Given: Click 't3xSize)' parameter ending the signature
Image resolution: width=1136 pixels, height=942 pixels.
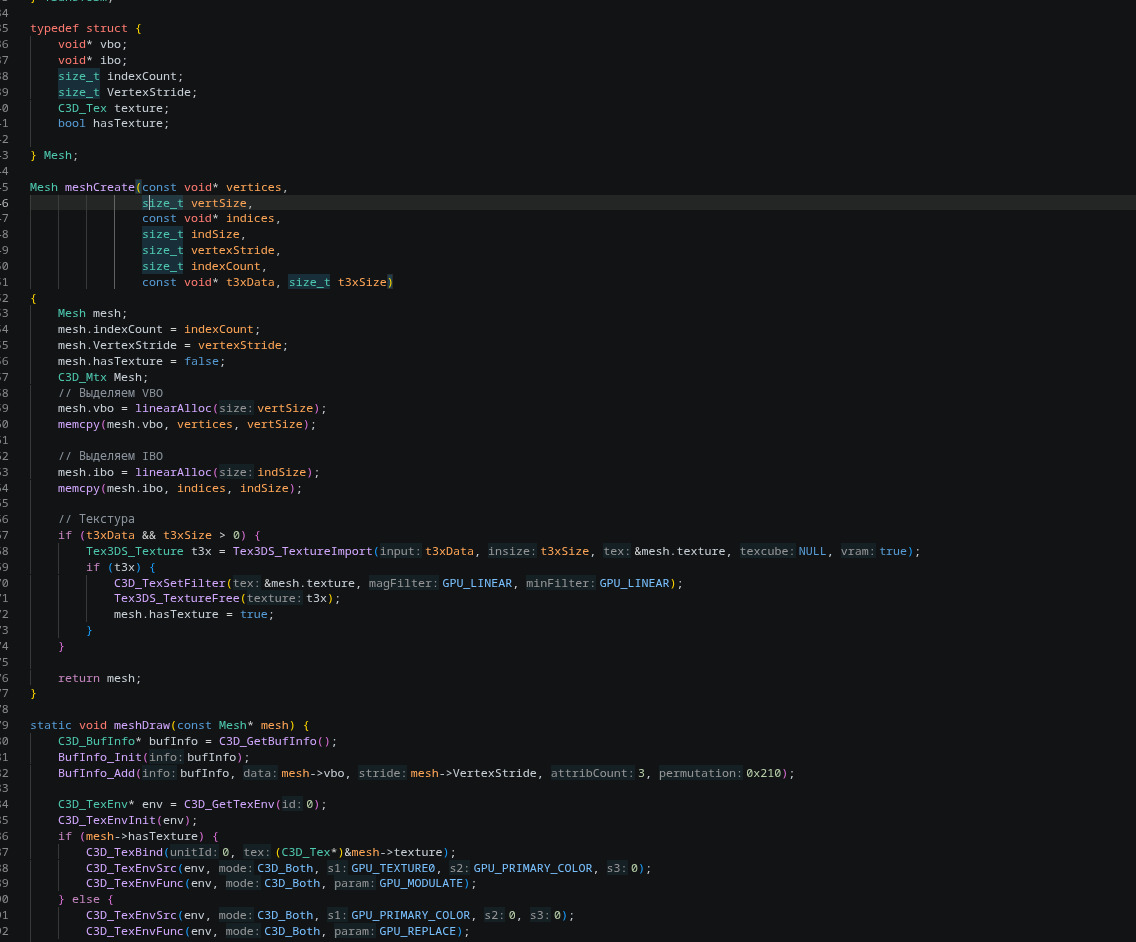Looking at the screenshot, I should pyautogui.click(x=365, y=282).
